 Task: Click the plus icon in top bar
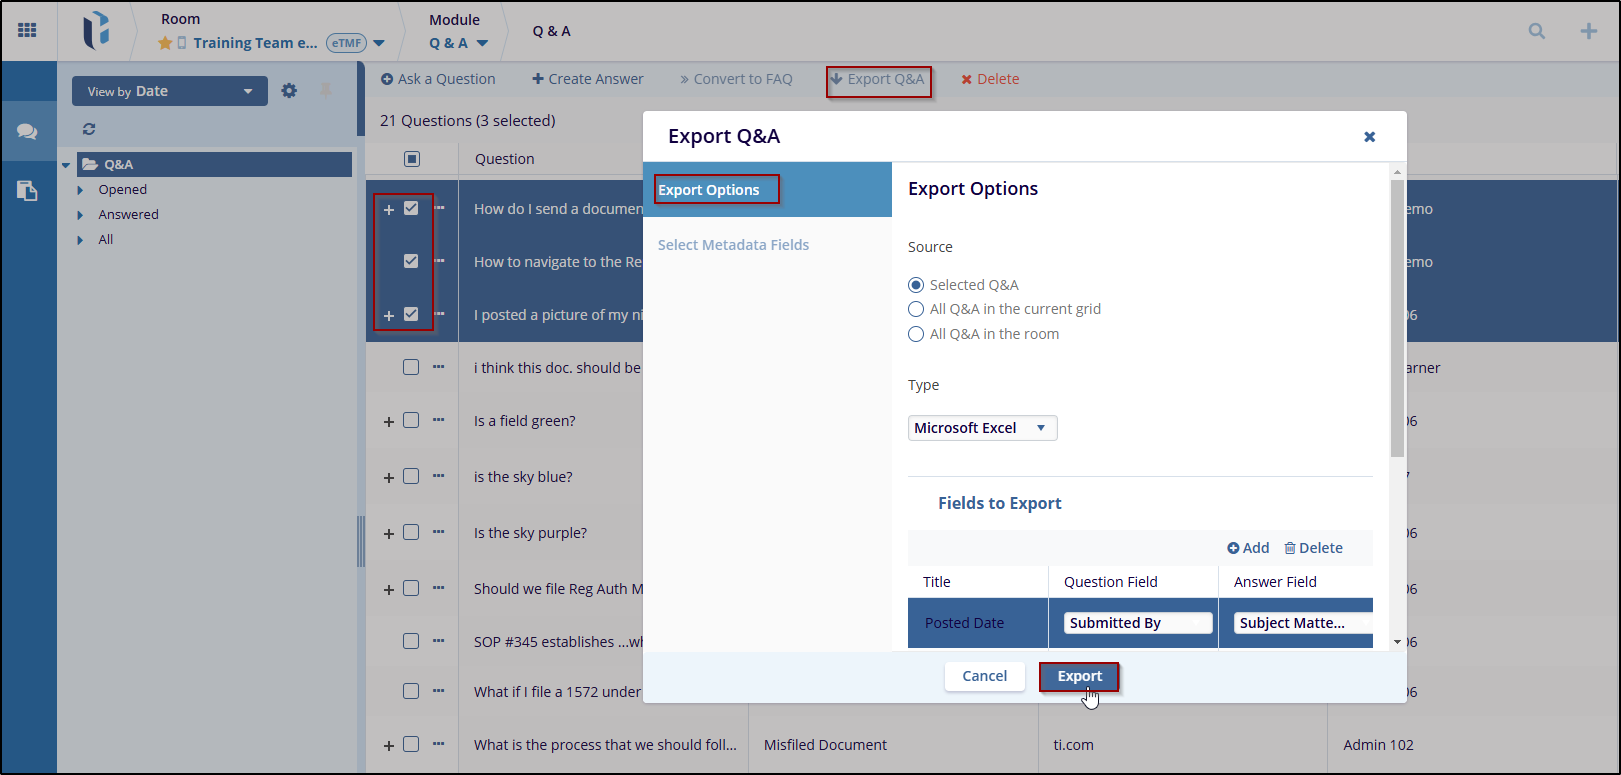click(x=1588, y=31)
